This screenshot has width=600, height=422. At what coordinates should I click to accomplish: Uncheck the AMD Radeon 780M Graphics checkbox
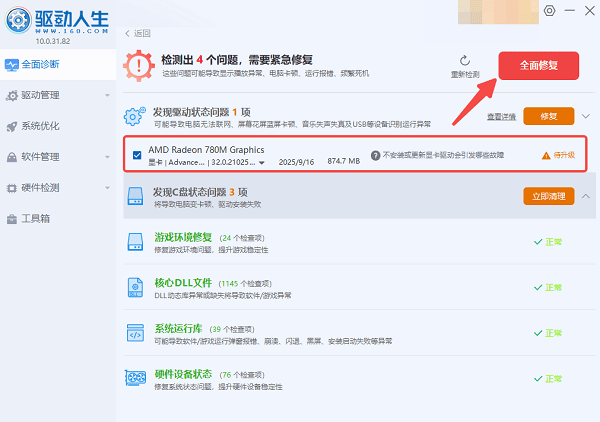pos(137,155)
